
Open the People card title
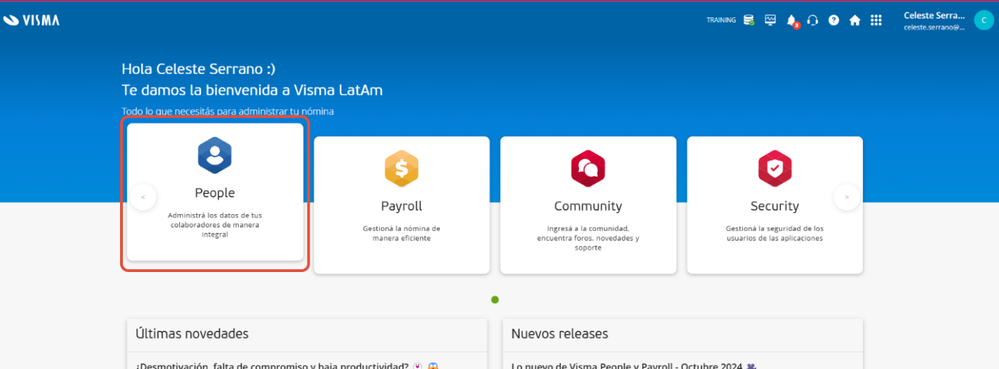215,192
